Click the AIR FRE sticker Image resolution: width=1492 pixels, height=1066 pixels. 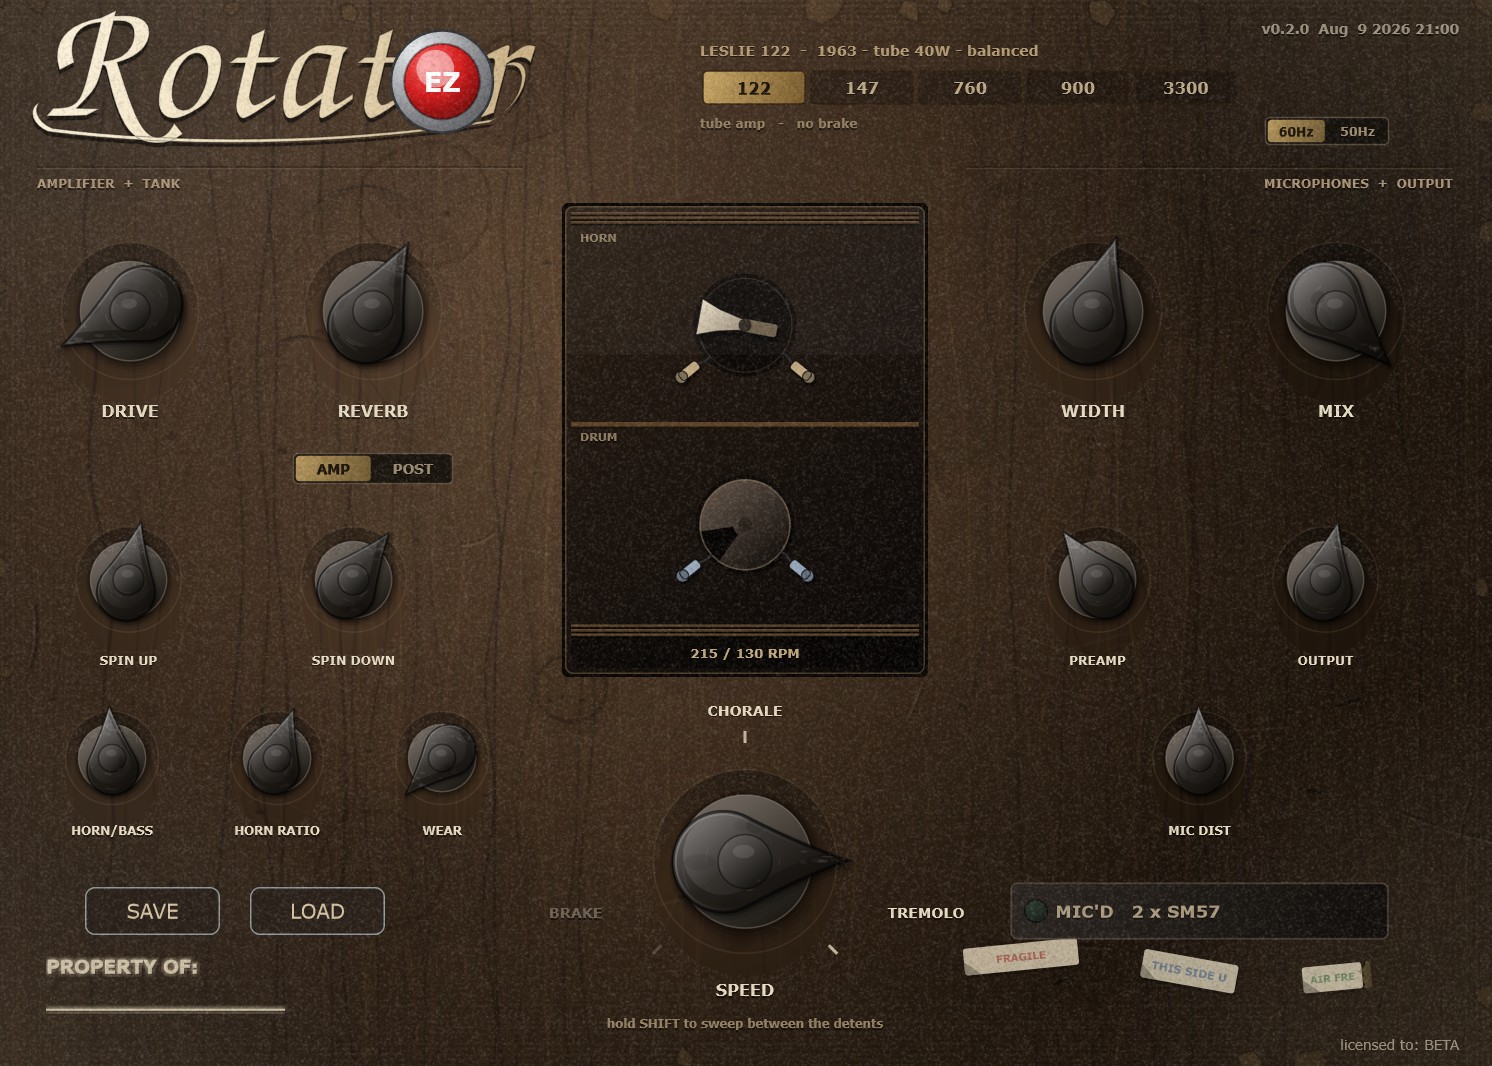click(x=1333, y=977)
